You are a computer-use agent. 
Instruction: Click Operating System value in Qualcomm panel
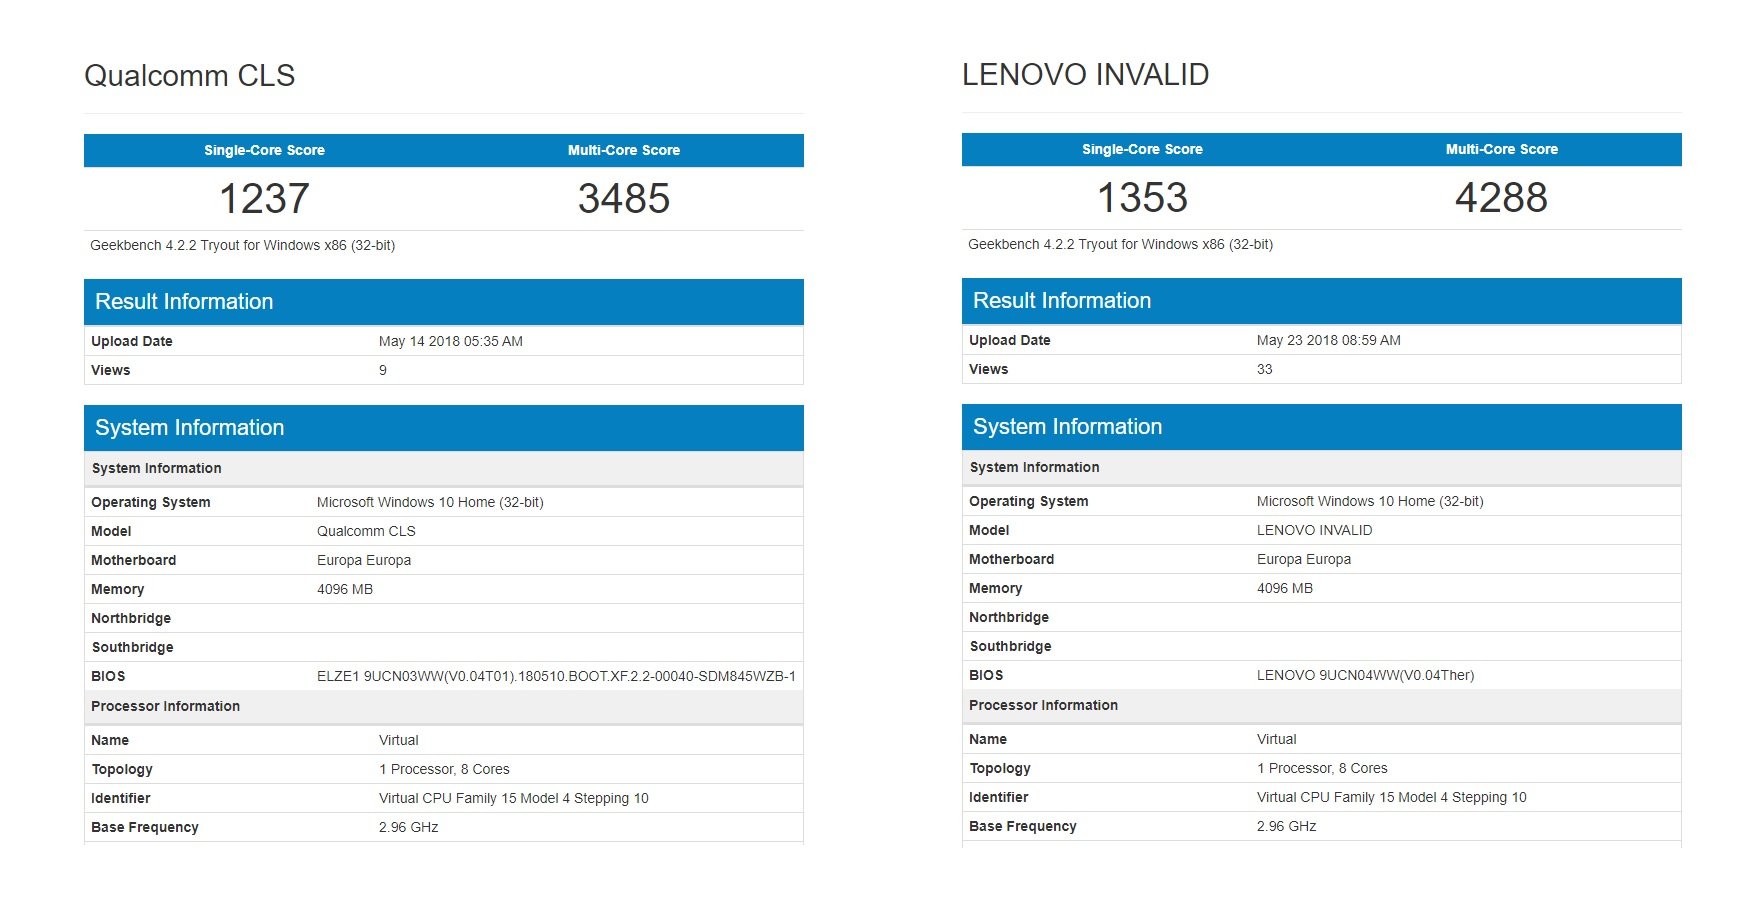430,502
